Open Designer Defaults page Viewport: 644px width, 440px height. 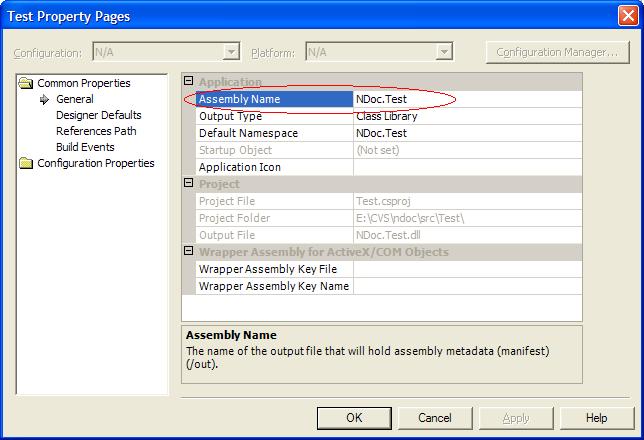[99, 115]
